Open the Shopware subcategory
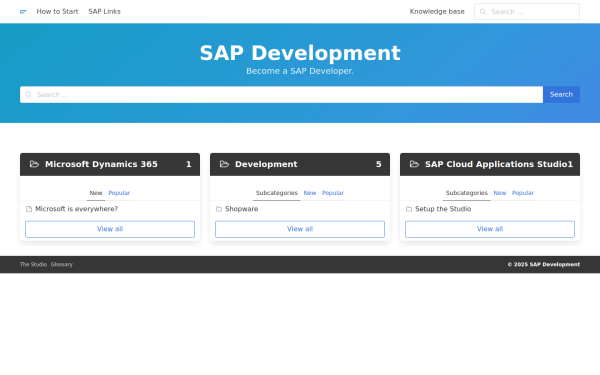The image size is (600, 375). tap(241, 209)
